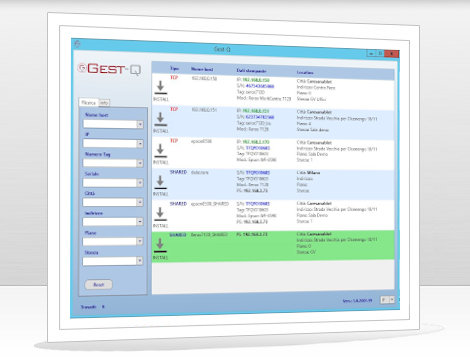The image size is (470, 360).
Task: Click the Stanza Sala demo text
Action: 313,130
